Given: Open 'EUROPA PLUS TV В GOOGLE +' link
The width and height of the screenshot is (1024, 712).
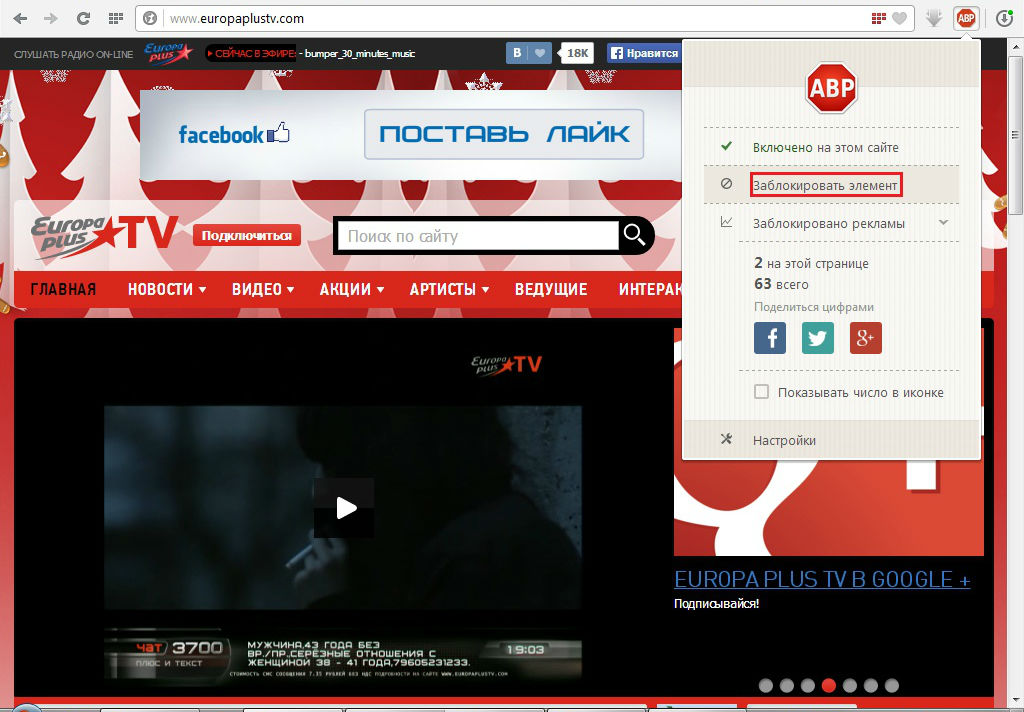Looking at the screenshot, I should coord(822,580).
